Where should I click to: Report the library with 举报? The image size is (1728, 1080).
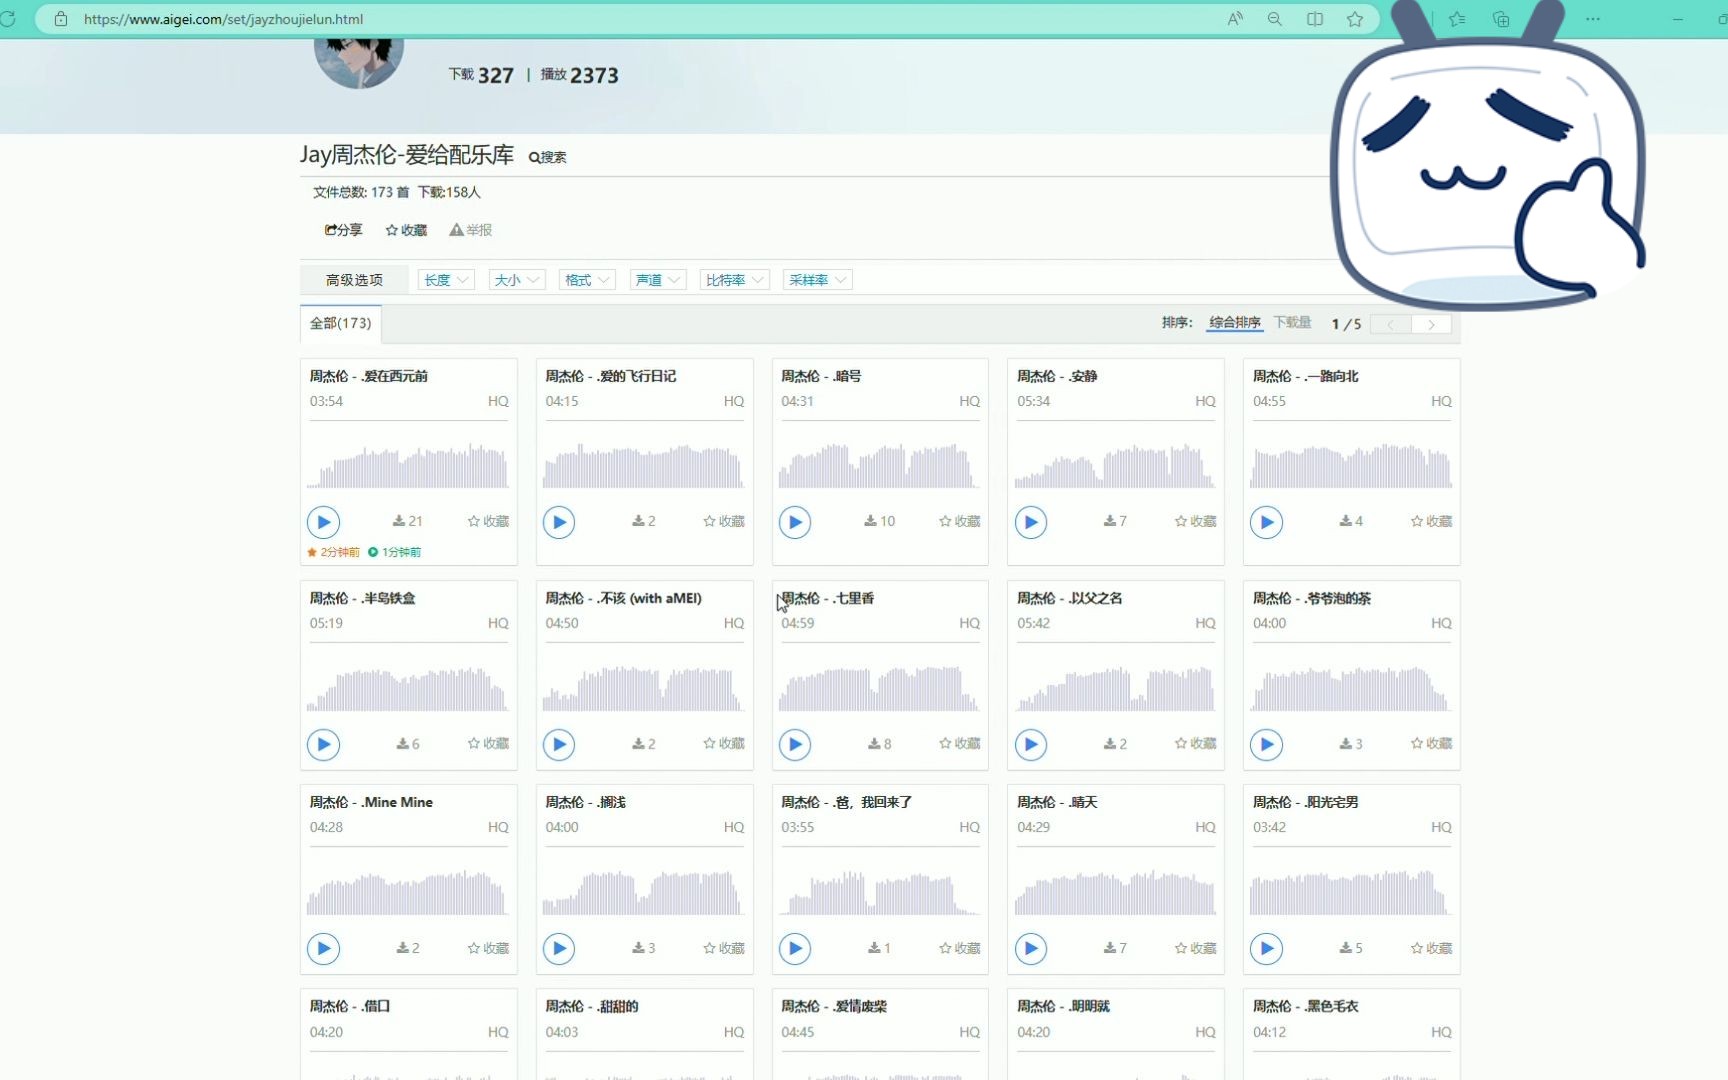pos(471,230)
